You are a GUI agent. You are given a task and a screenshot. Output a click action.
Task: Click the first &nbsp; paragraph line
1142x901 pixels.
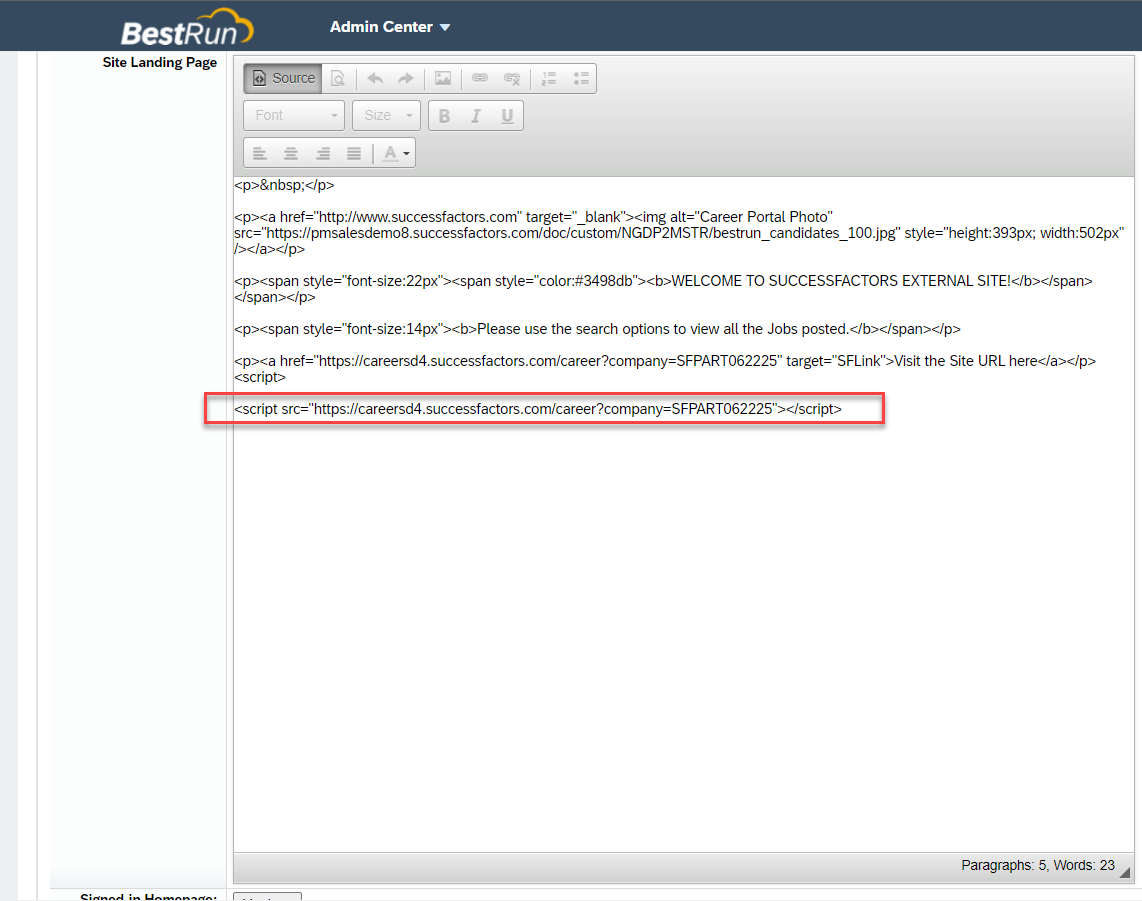pos(284,184)
